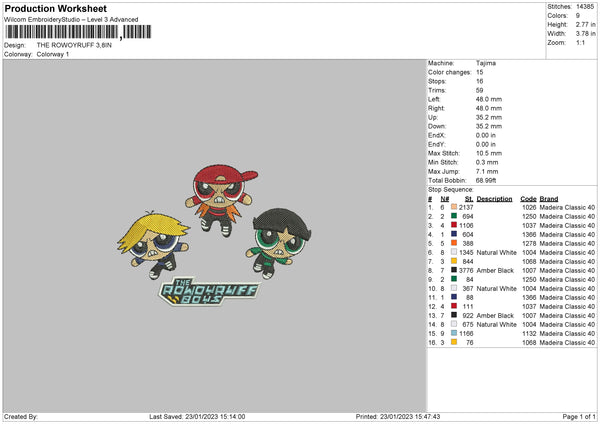Click the peach swatch in stop 1
This screenshot has height=424, width=600.
pyautogui.click(x=454, y=207)
